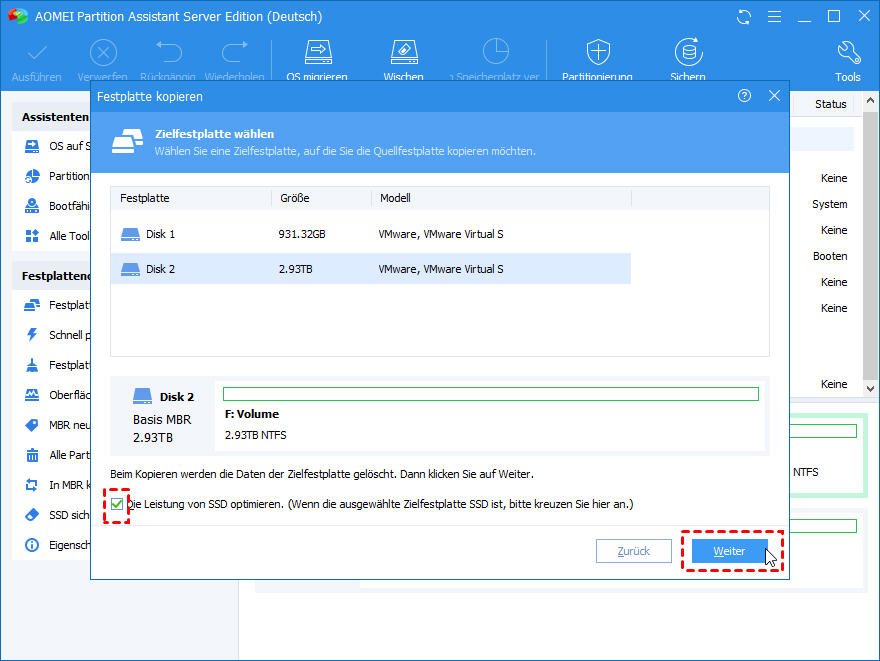The image size is (880, 661).
Task: Click the AOMEI application logo icon
Action: pos(17,16)
